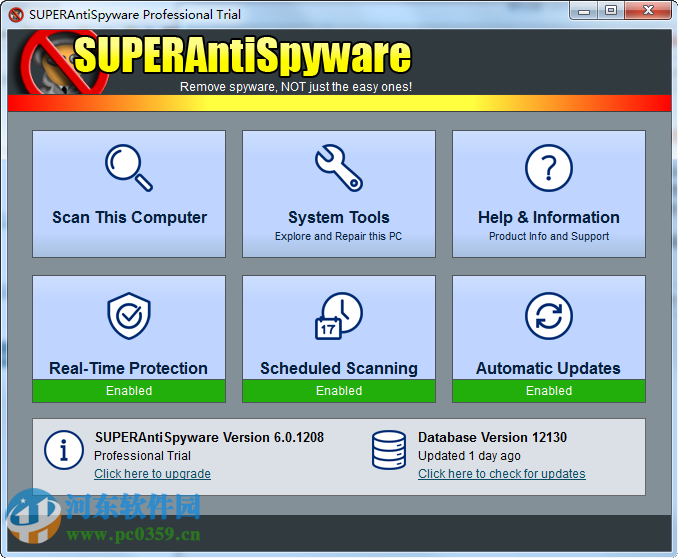Click 'Explore and Repair this PC' text
This screenshot has height=559, width=679.
click(338, 236)
